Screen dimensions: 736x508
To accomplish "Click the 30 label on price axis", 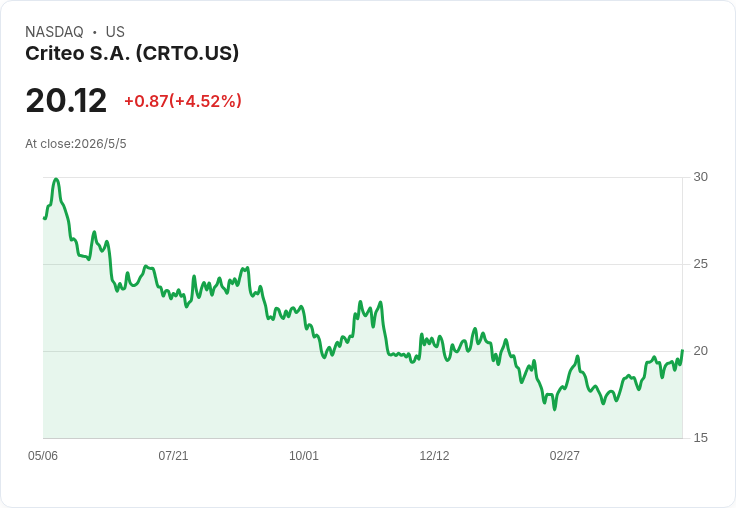I will pos(700,177).
